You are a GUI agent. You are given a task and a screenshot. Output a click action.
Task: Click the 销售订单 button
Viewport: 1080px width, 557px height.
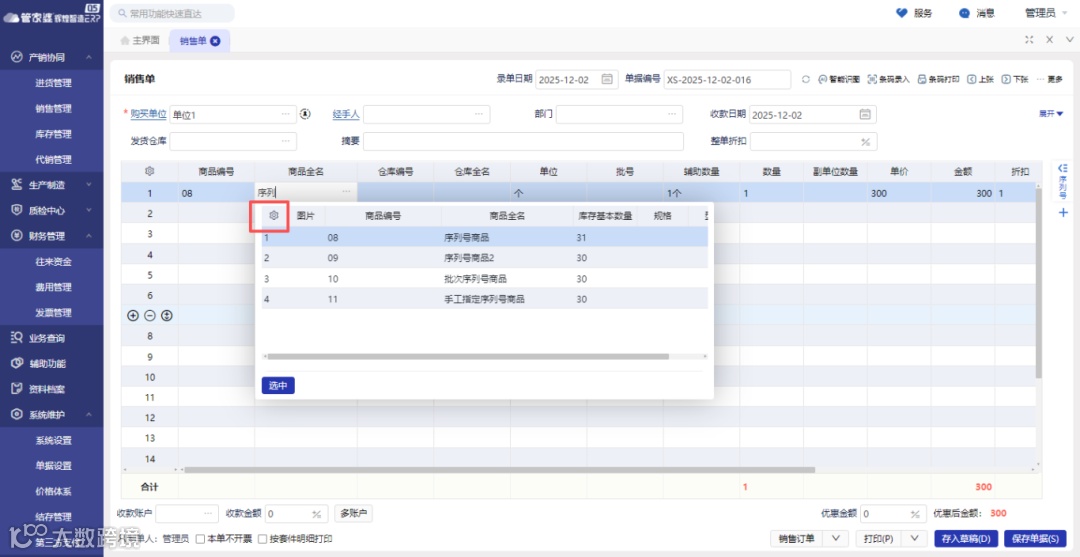point(796,538)
